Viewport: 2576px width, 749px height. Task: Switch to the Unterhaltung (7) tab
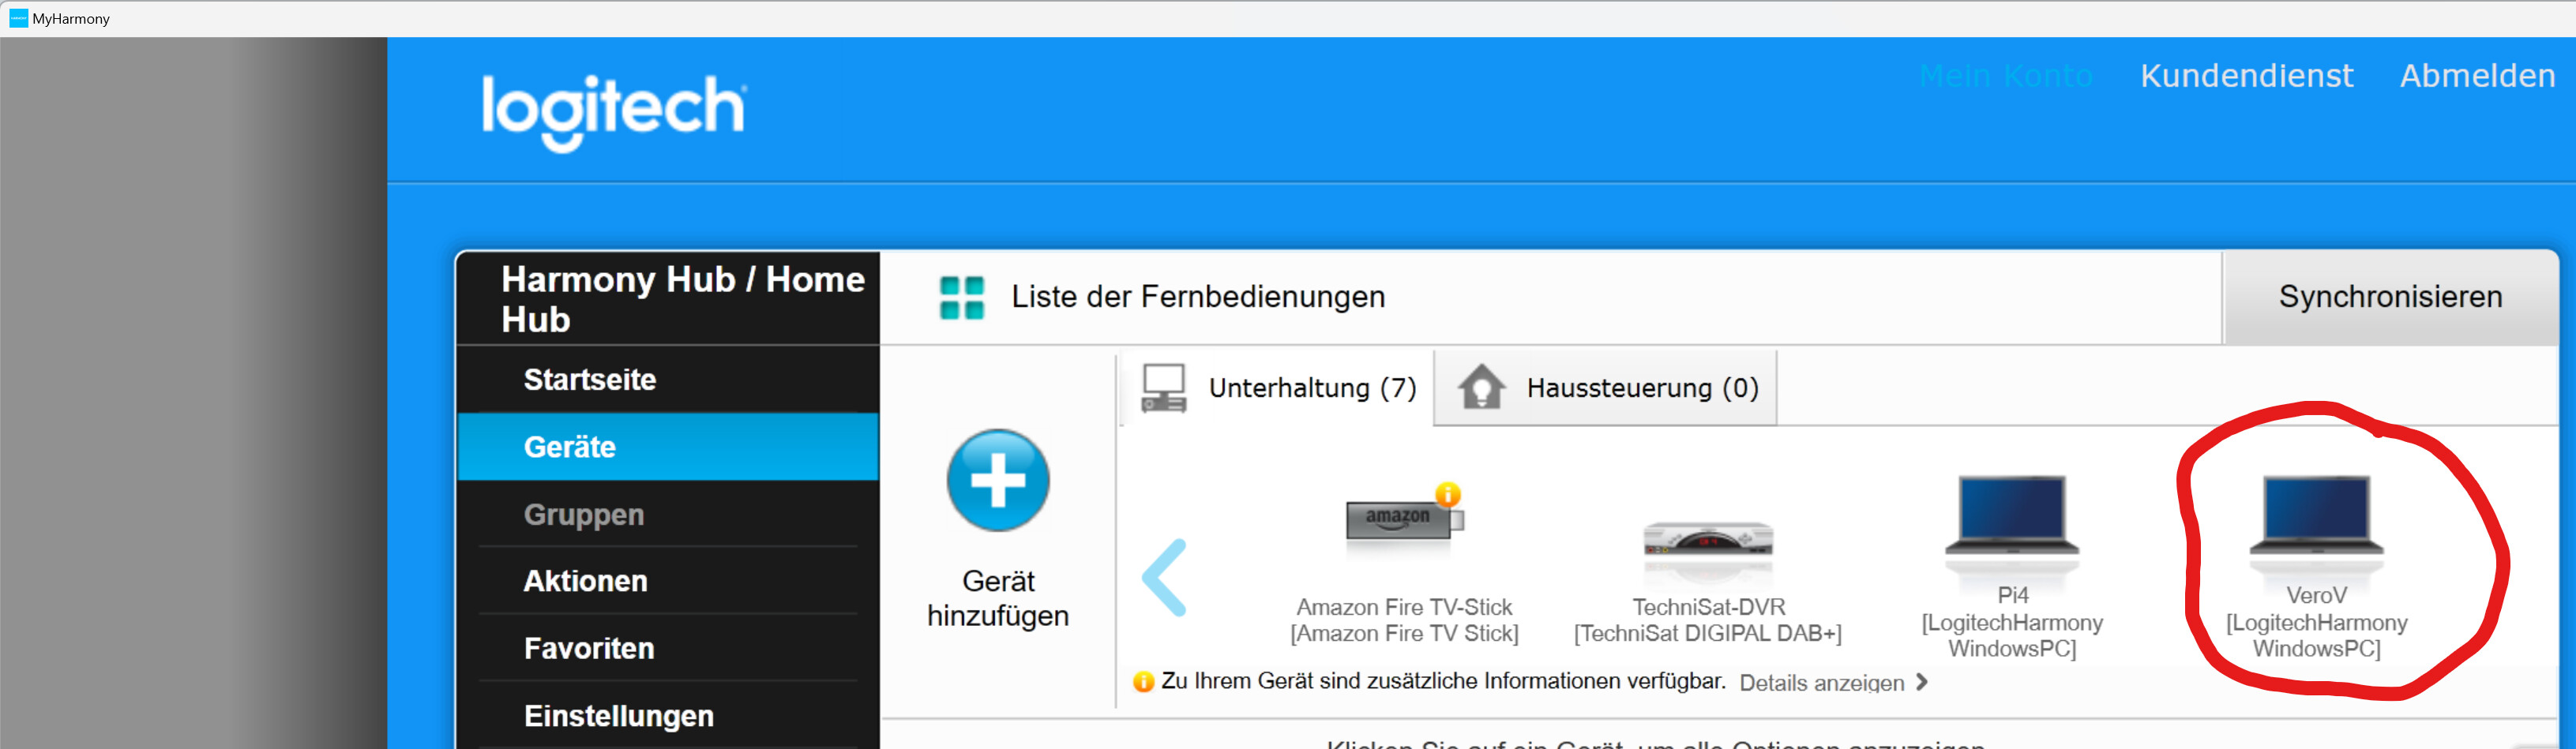(1278, 387)
